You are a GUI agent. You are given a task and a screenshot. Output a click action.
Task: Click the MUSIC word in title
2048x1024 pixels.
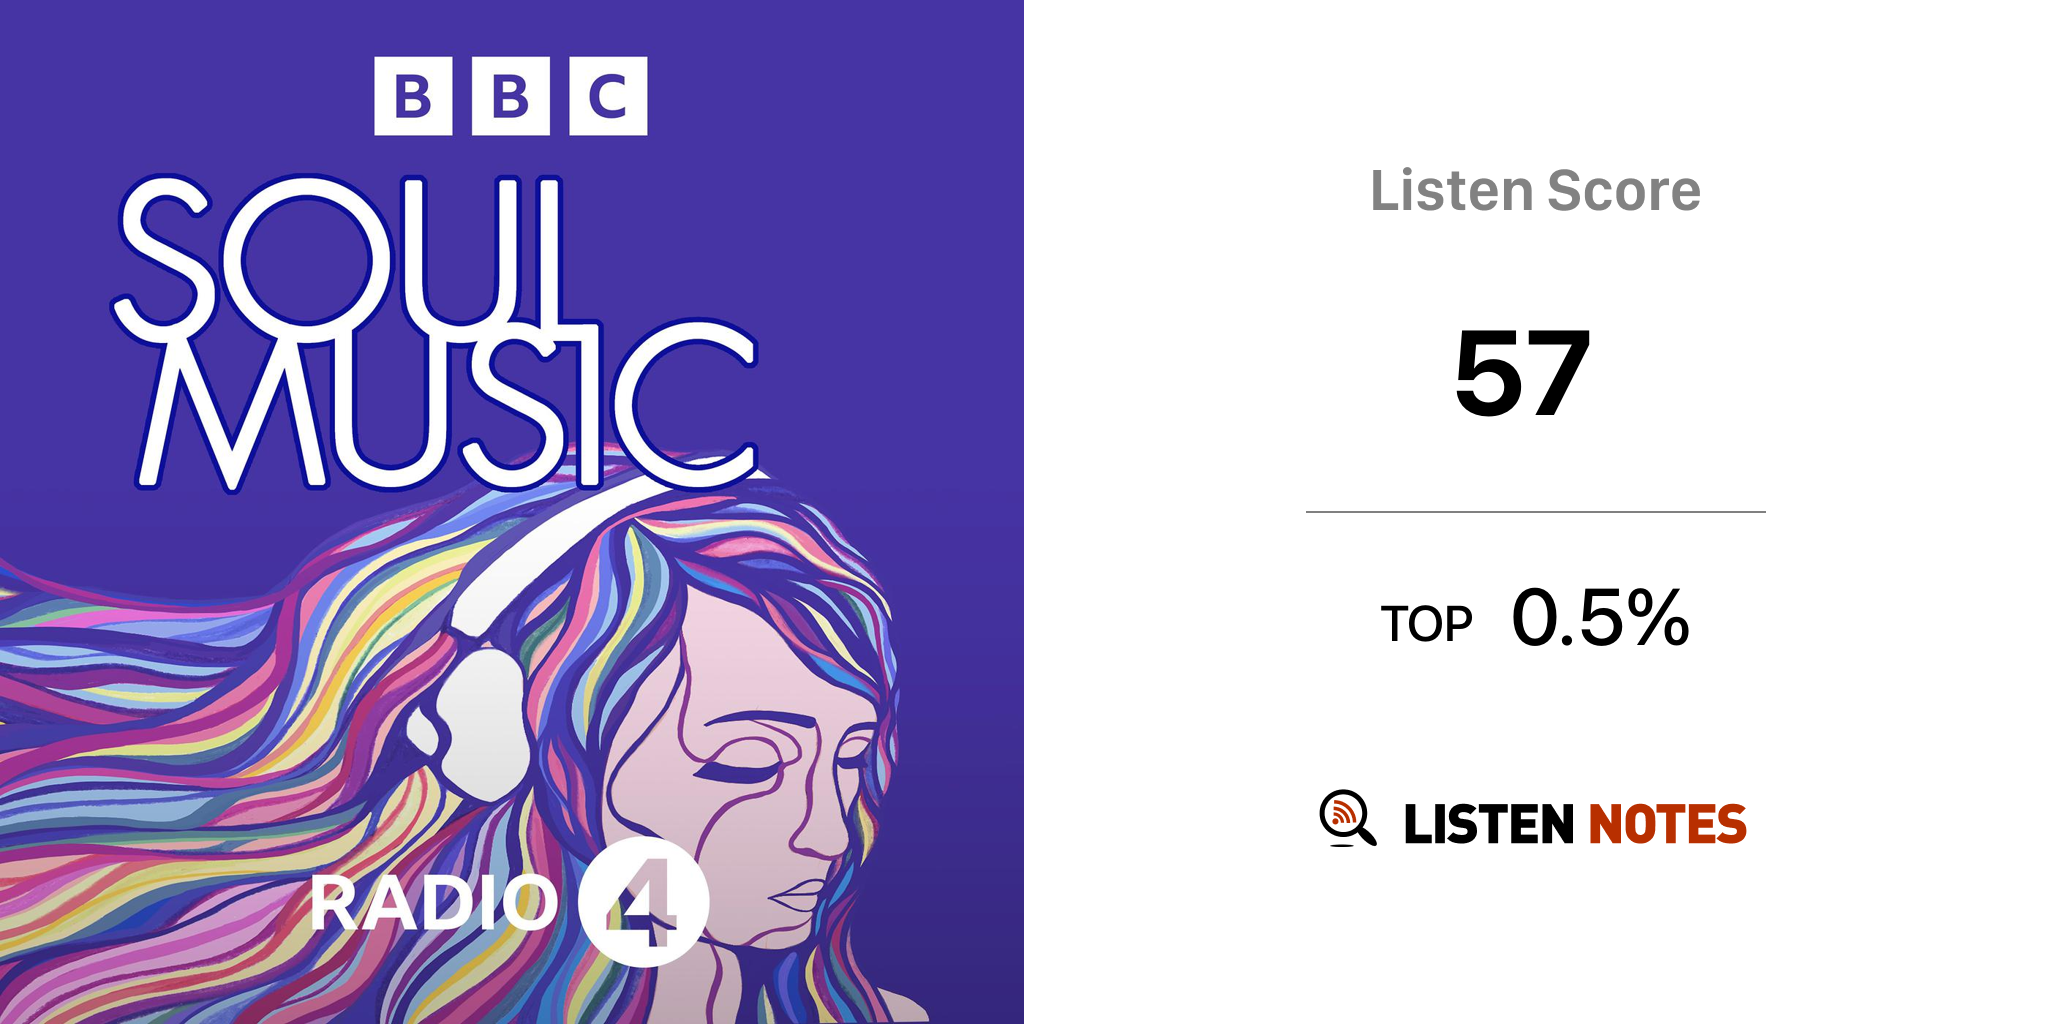(445, 410)
